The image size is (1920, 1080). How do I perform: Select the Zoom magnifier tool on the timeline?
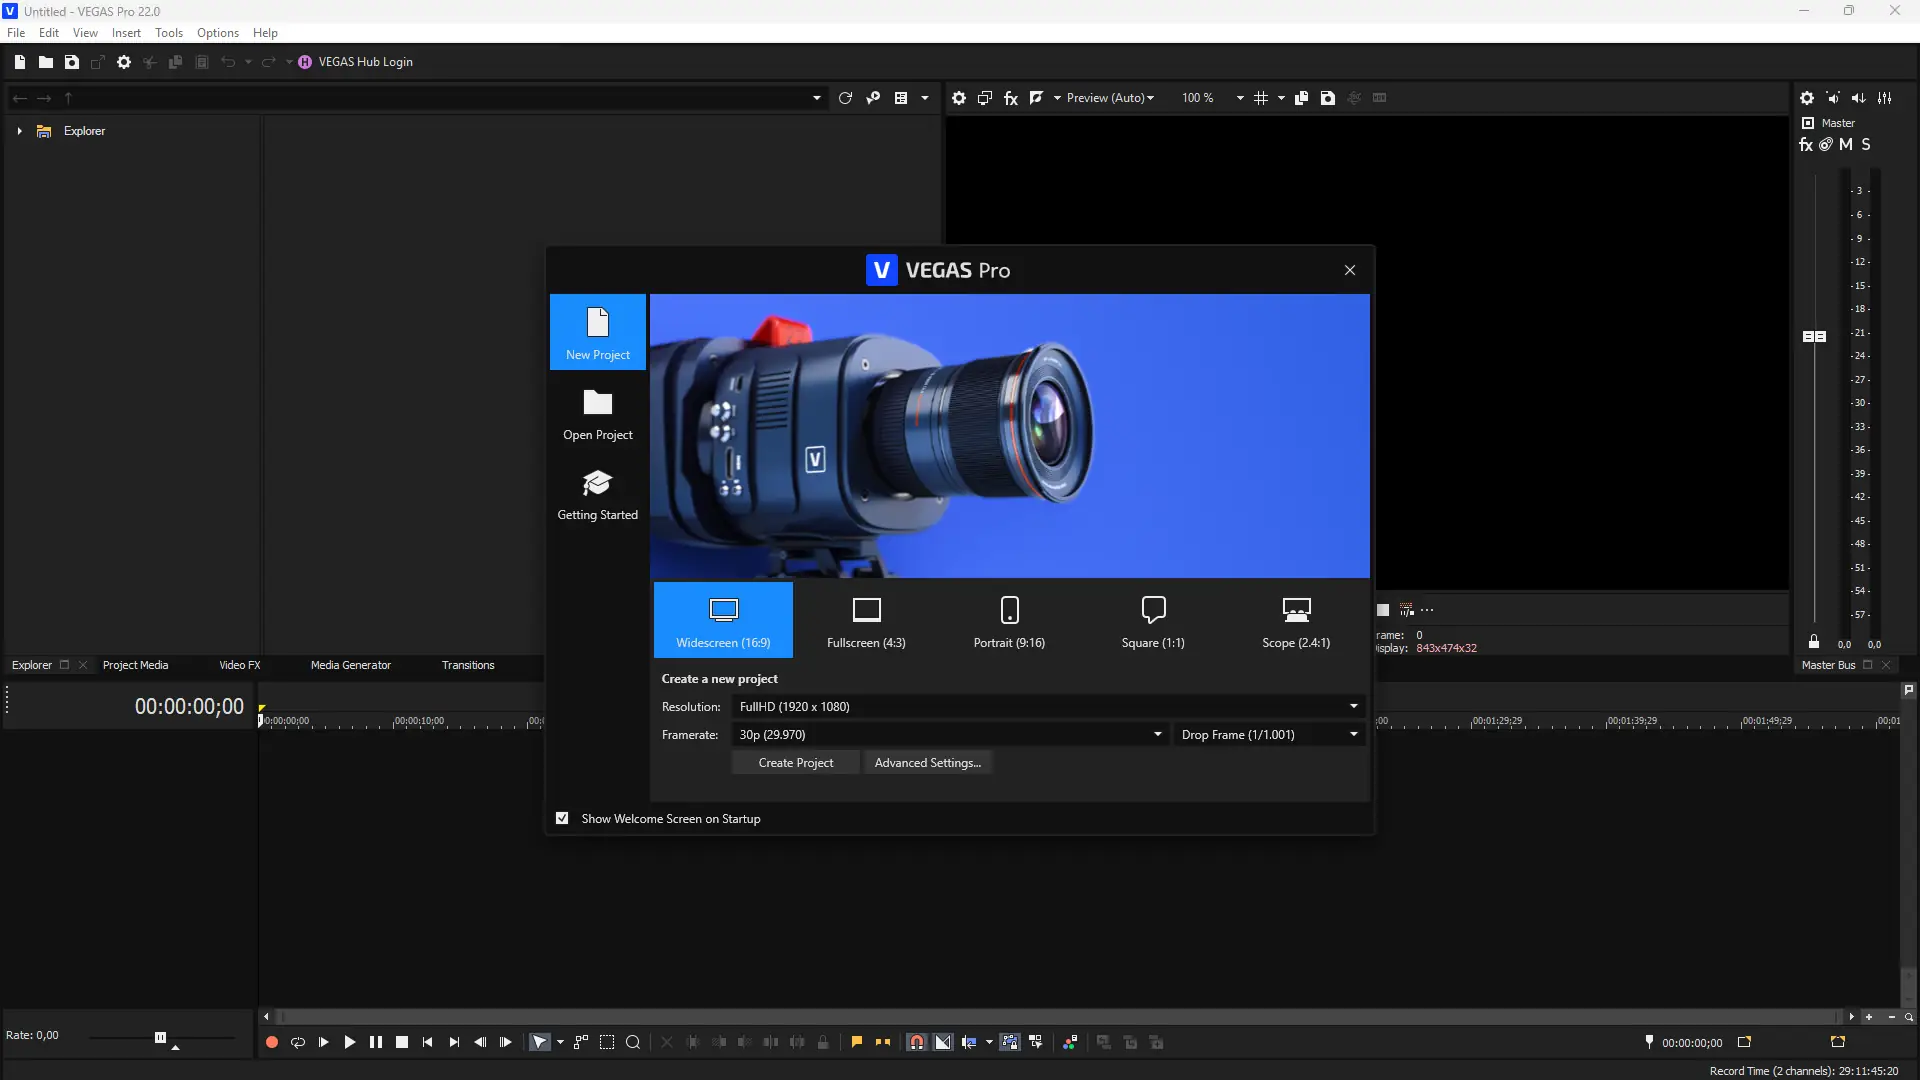point(633,1041)
